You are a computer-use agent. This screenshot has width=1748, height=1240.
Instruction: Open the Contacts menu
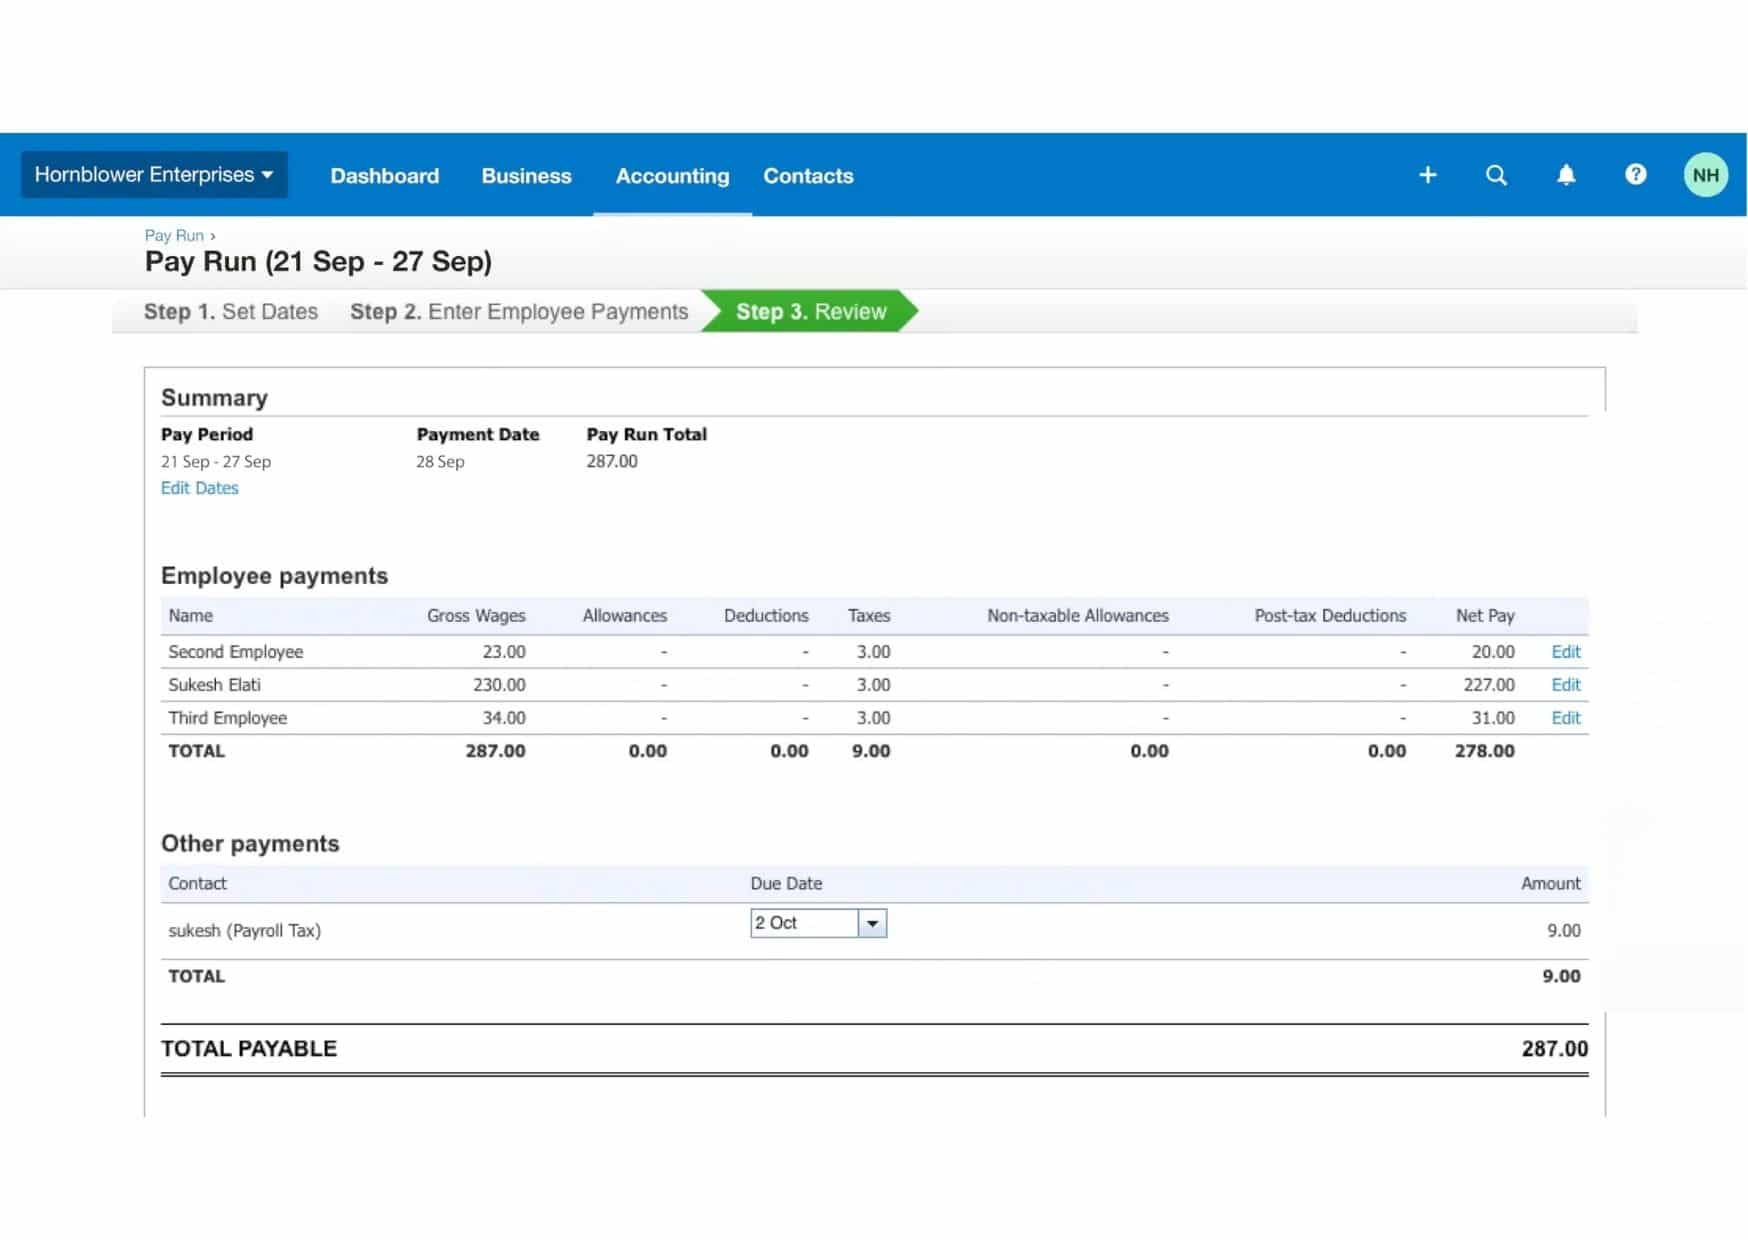pos(808,176)
